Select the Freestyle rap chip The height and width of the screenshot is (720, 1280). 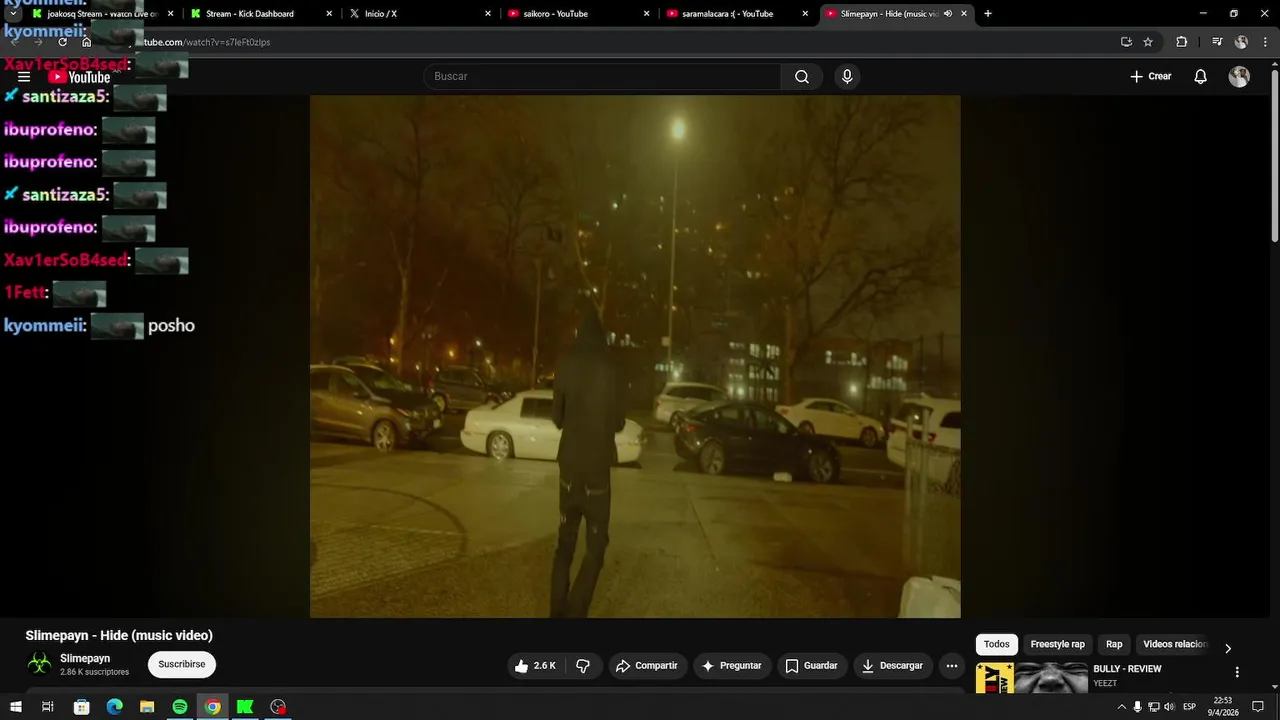click(1057, 645)
